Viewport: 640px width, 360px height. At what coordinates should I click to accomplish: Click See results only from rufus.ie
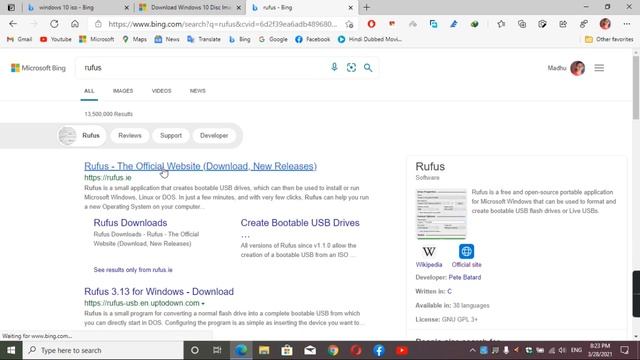[133, 270]
